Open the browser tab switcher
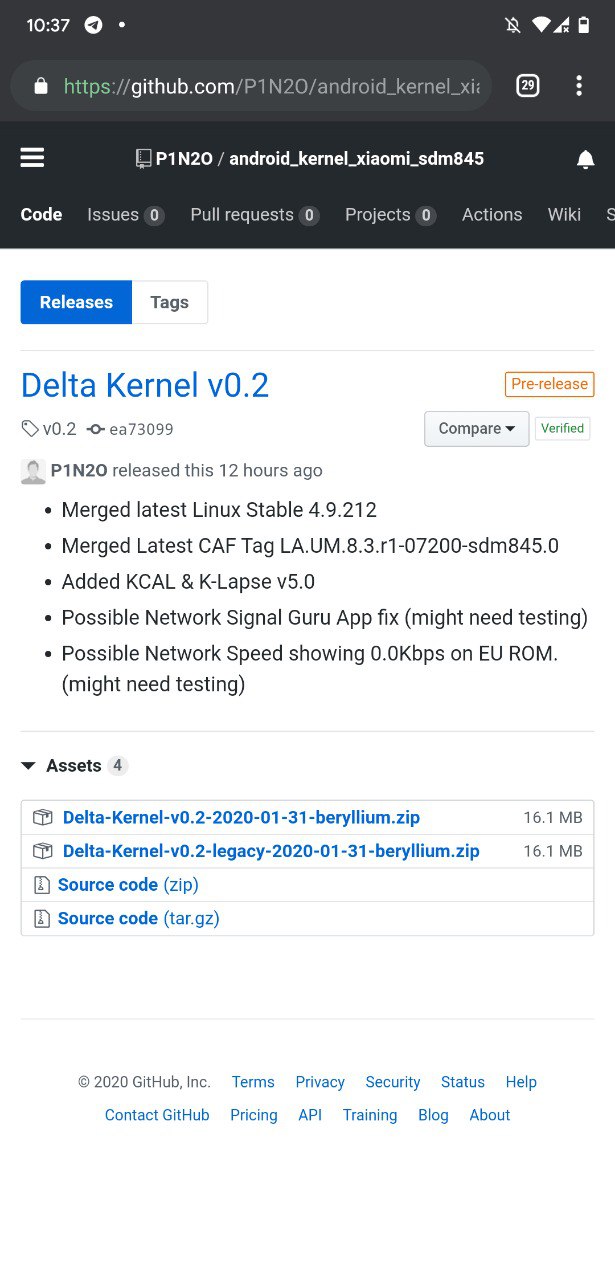 pos(528,86)
